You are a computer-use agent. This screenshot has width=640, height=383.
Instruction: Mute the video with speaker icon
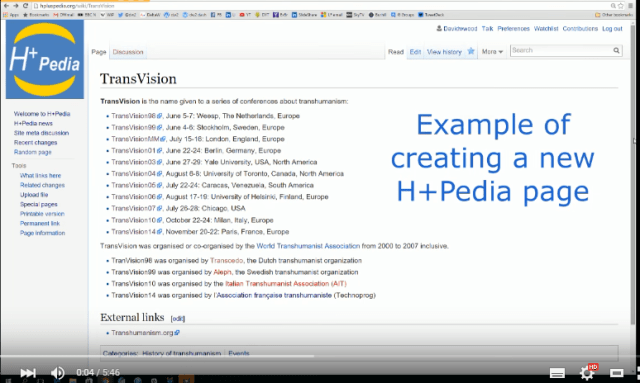coord(58,372)
